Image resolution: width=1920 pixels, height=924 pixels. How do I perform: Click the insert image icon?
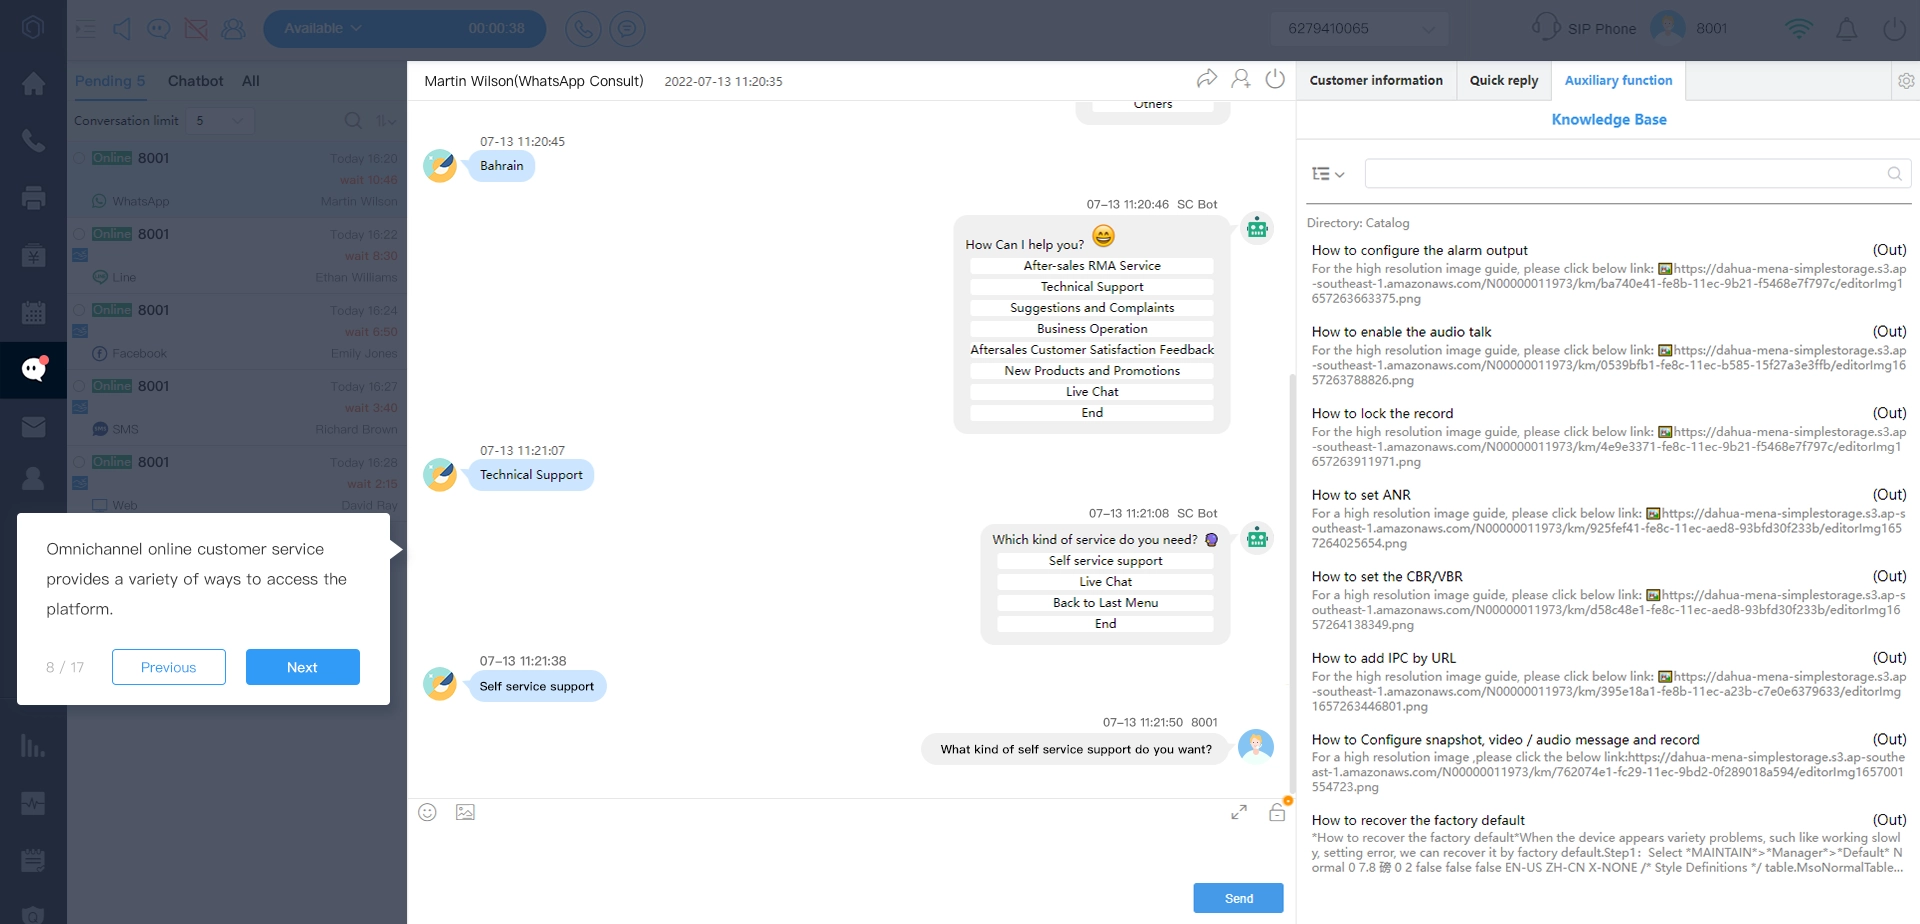465,812
